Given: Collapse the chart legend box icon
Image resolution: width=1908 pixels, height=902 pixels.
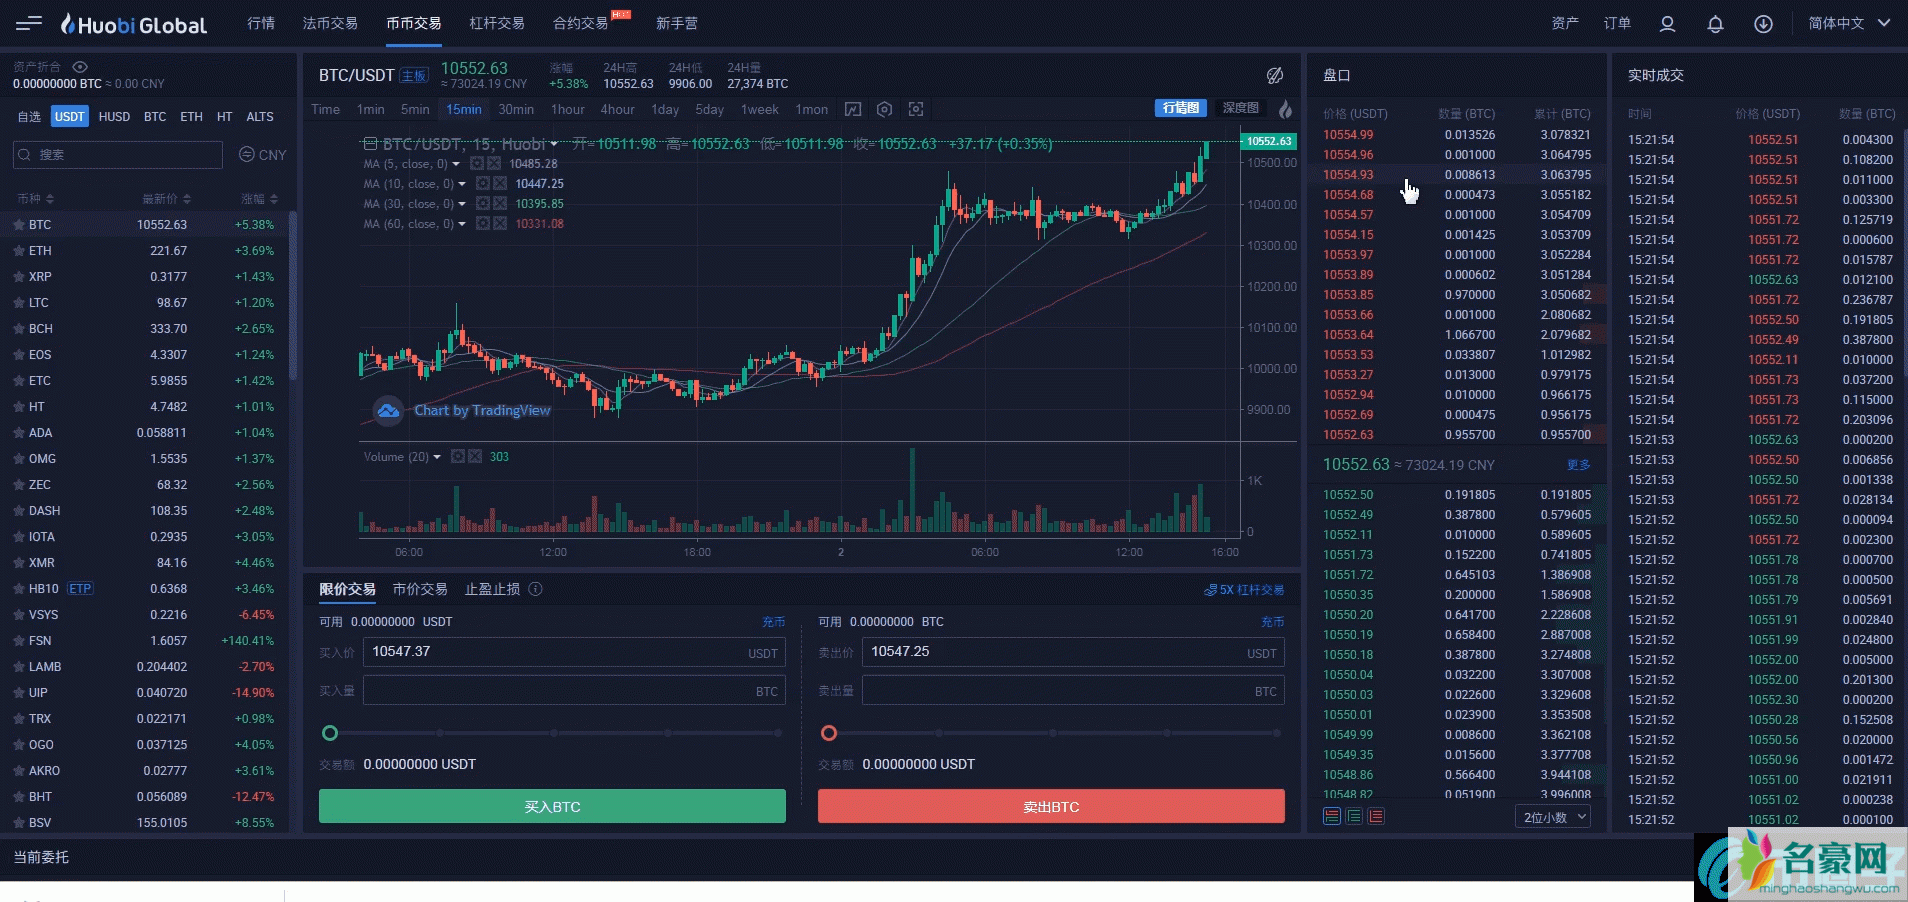Looking at the screenshot, I should (370, 144).
